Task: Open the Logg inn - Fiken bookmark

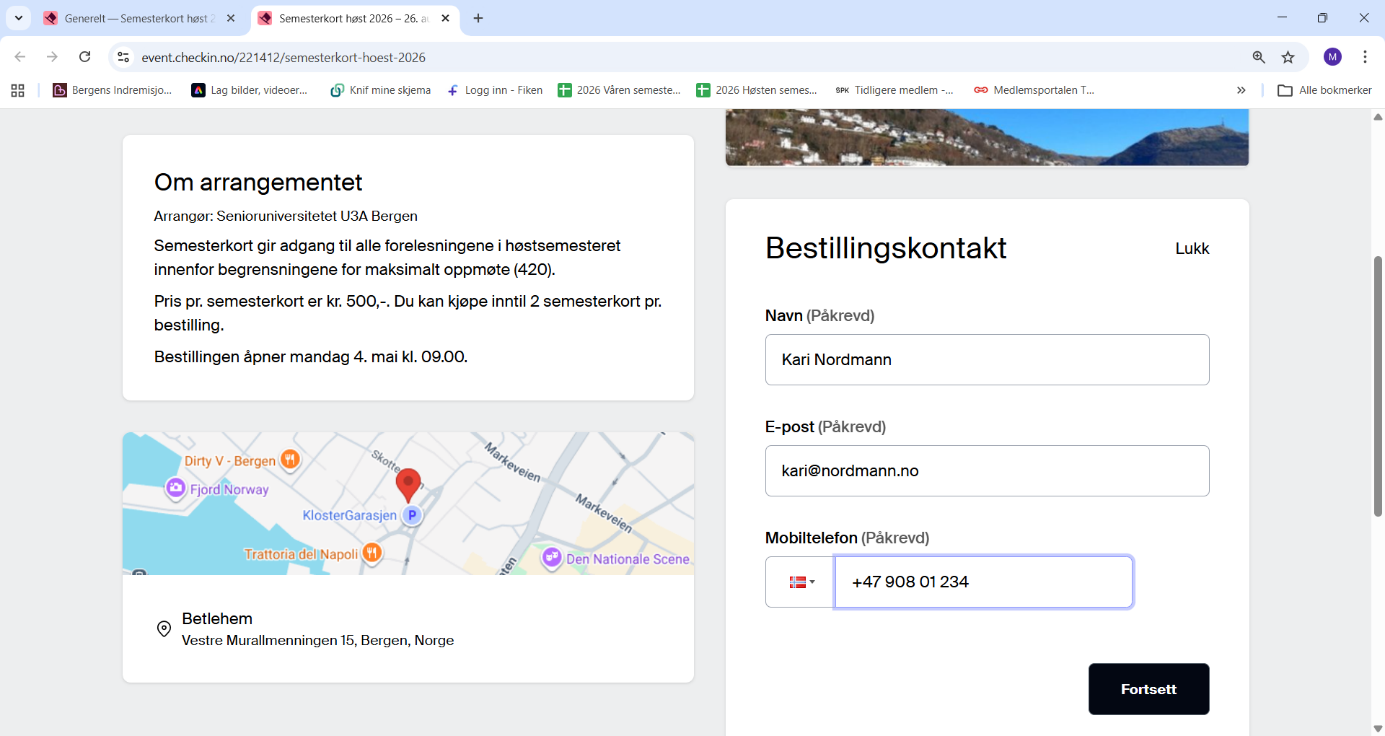Action: [495, 90]
